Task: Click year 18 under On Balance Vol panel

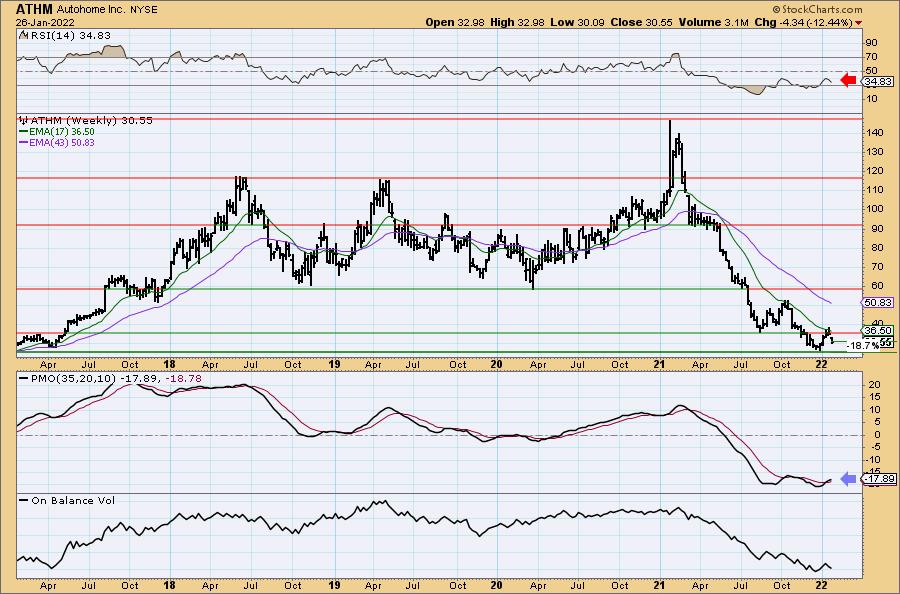Action: [169, 585]
